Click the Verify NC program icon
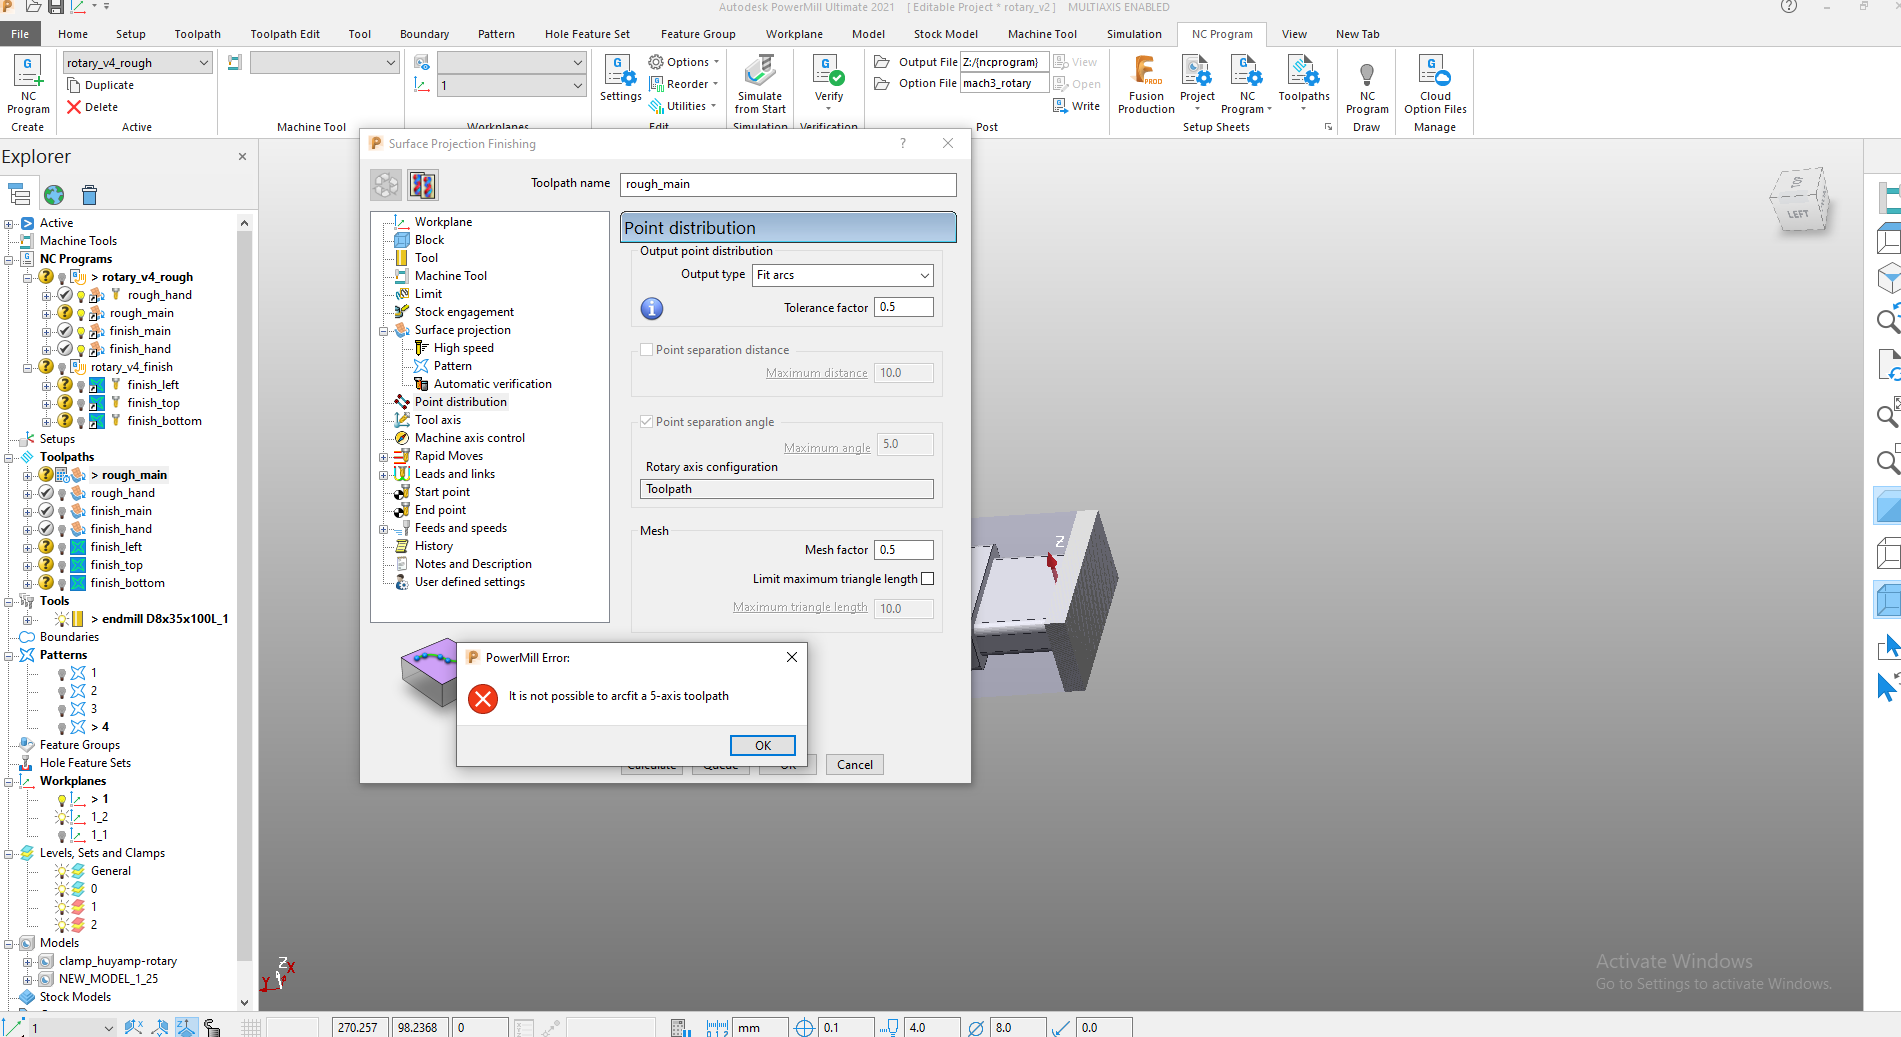This screenshot has width=1901, height=1037. pos(829,71)
